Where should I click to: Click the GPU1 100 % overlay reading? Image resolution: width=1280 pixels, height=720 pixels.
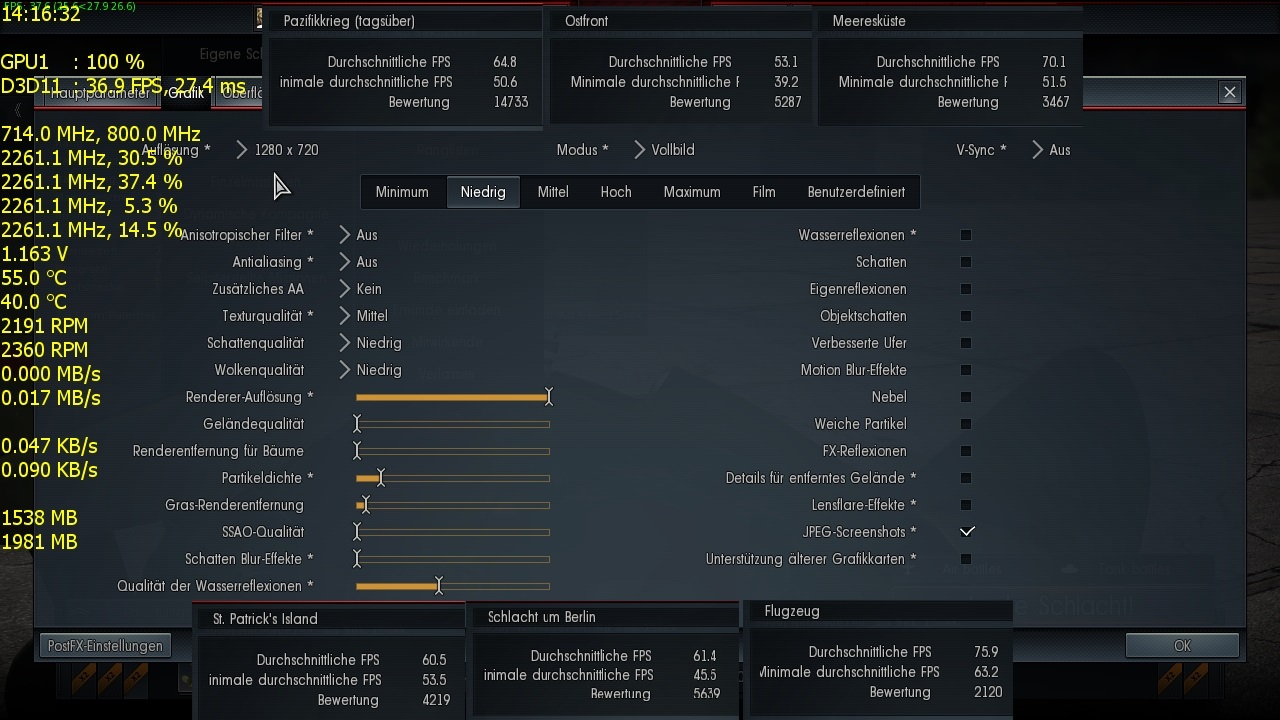click(x=72, y=62)
